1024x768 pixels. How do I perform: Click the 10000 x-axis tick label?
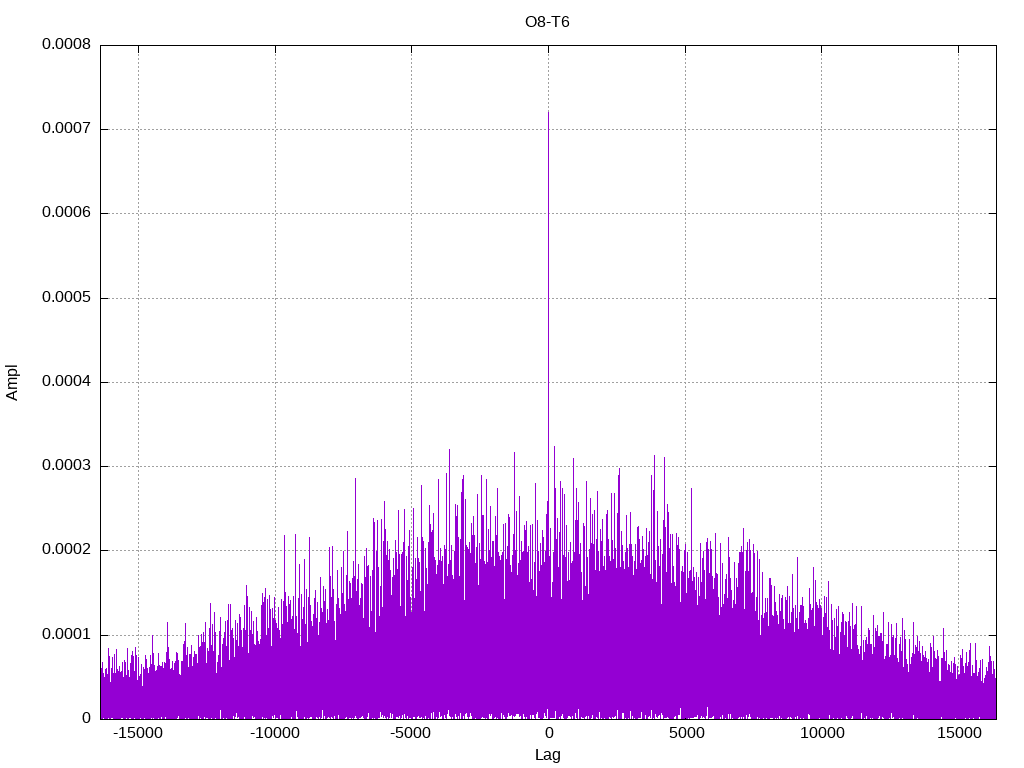(821, 734)
